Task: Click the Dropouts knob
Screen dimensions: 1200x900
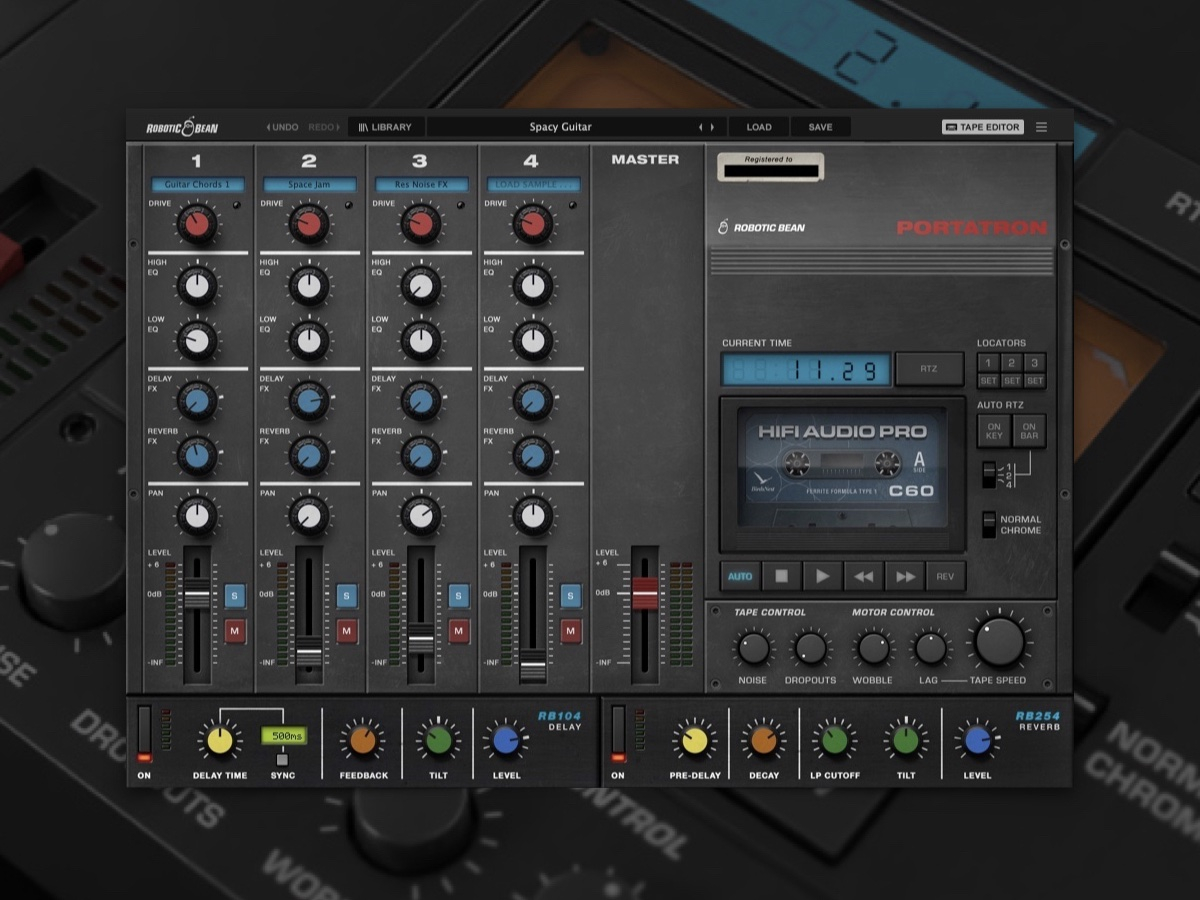Action: coord(810,648)
